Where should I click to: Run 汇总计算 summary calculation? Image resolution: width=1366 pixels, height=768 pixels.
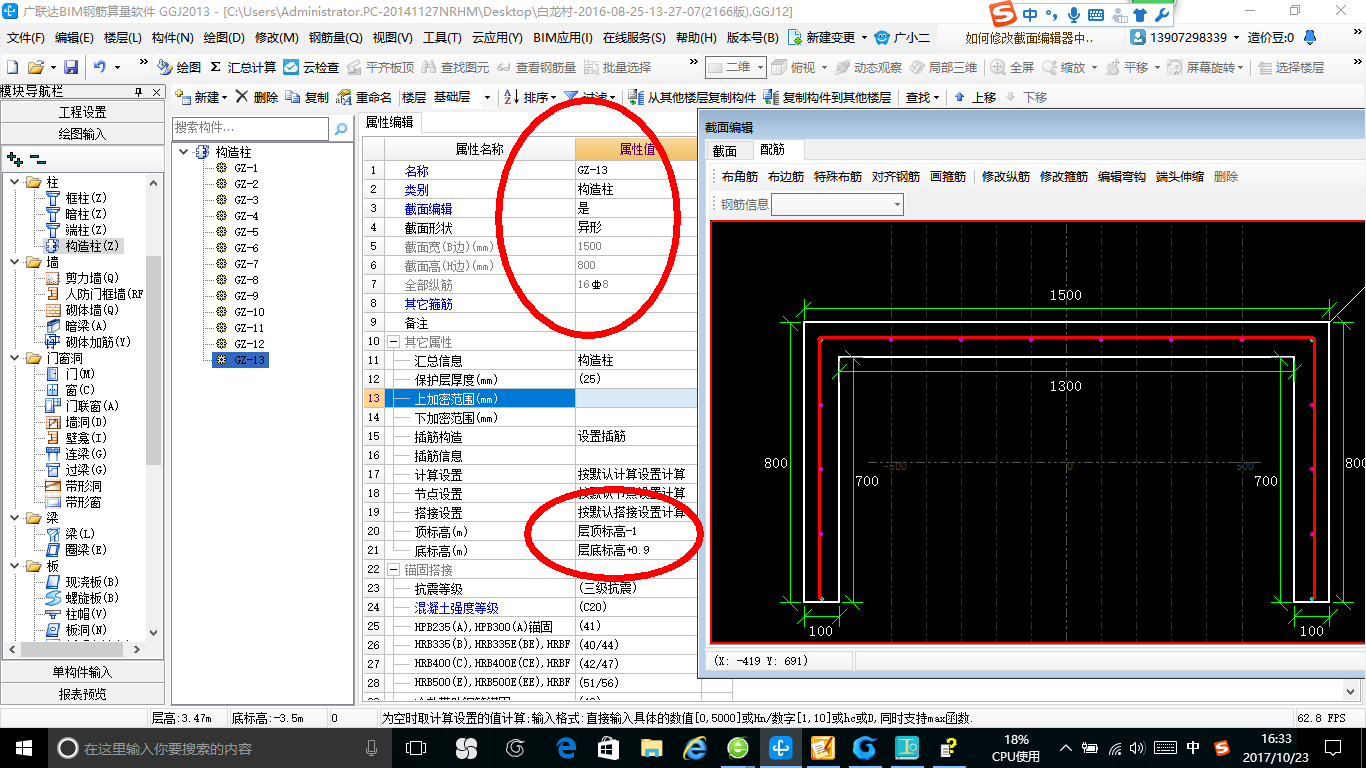pyautogui.click(x=243, y=67)
